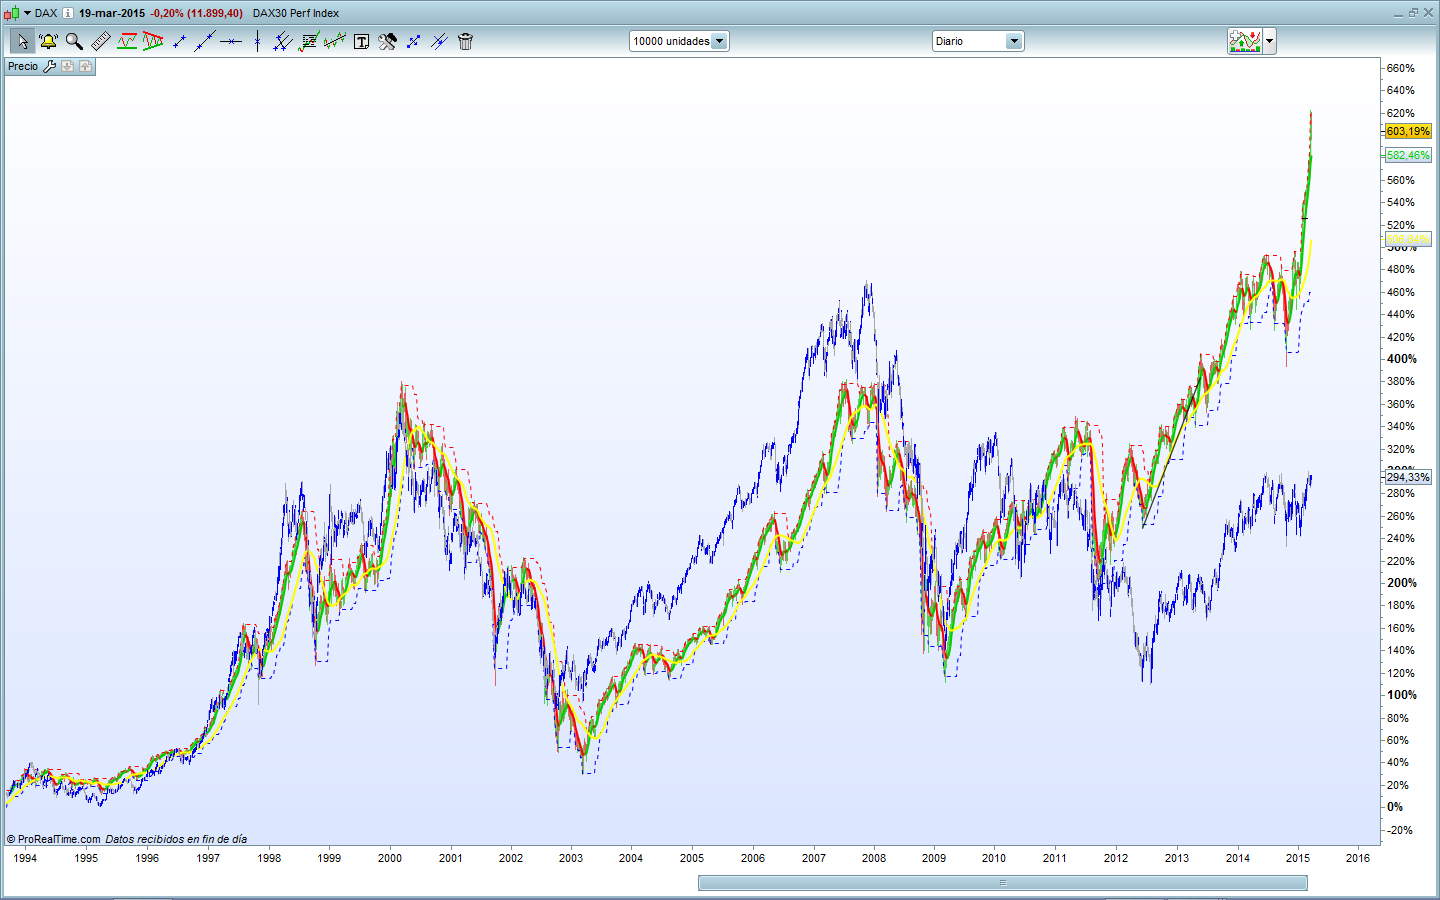Screen dimensions: 1440x900
Task: Click the Precio panel label
Action: pos(23,66)
